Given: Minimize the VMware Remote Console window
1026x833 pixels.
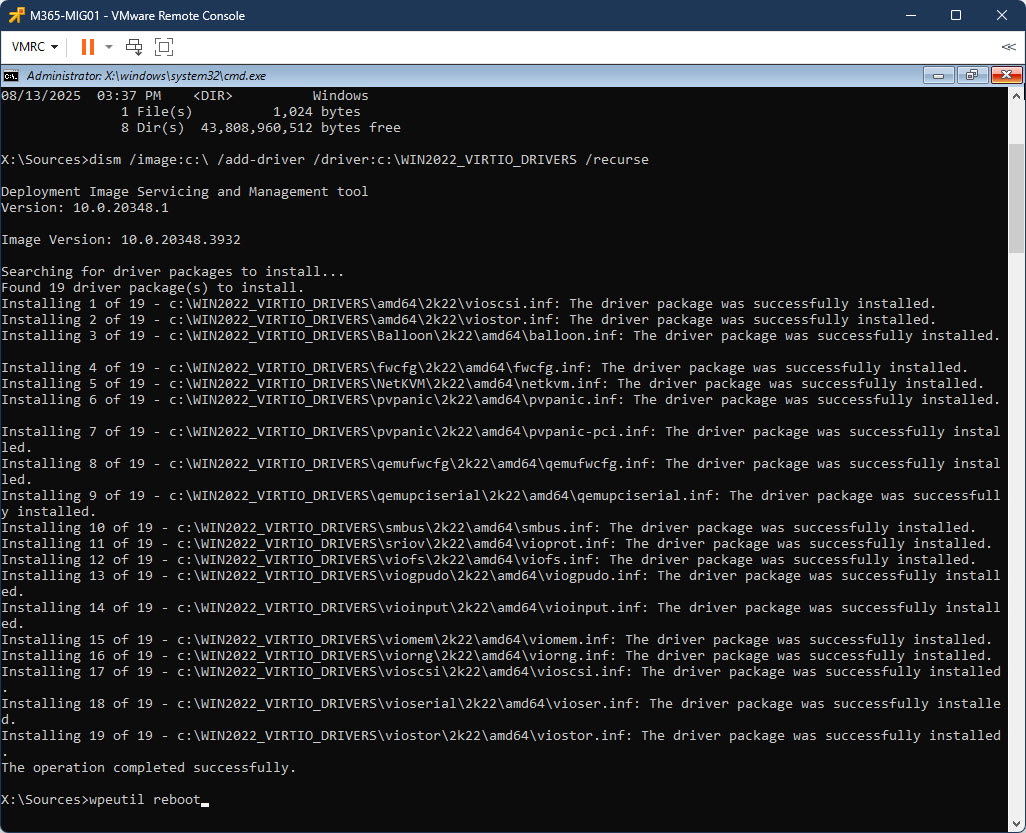Looking at the screenshot, I should coord(910,15).
